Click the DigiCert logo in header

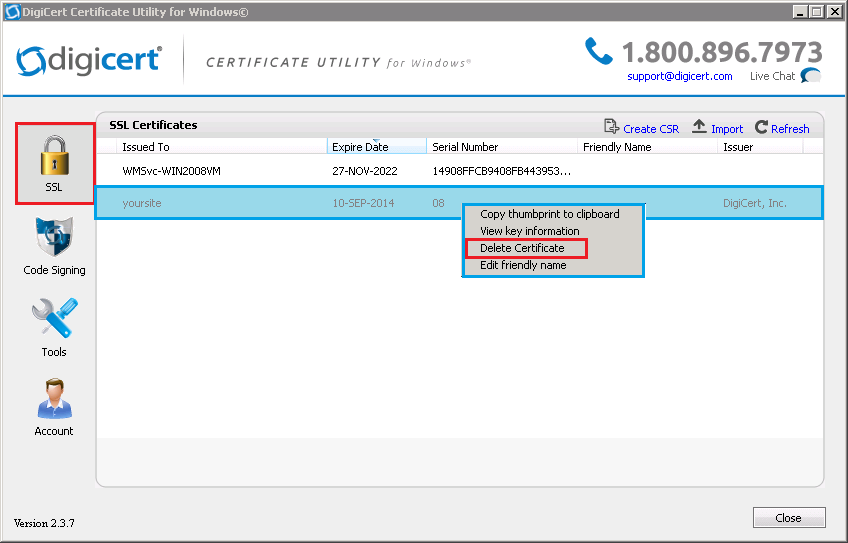click(x=90, y=59)
